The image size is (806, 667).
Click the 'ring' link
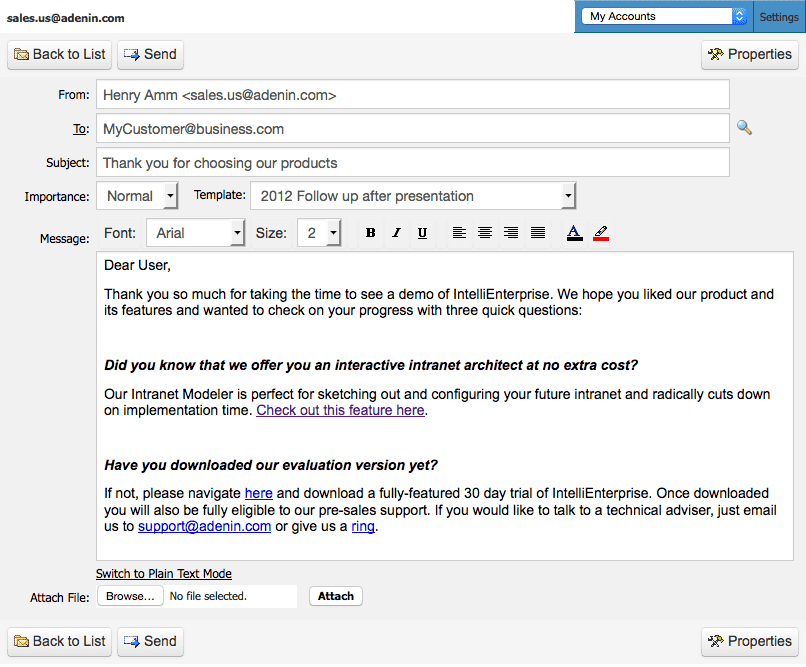(363, 526)
